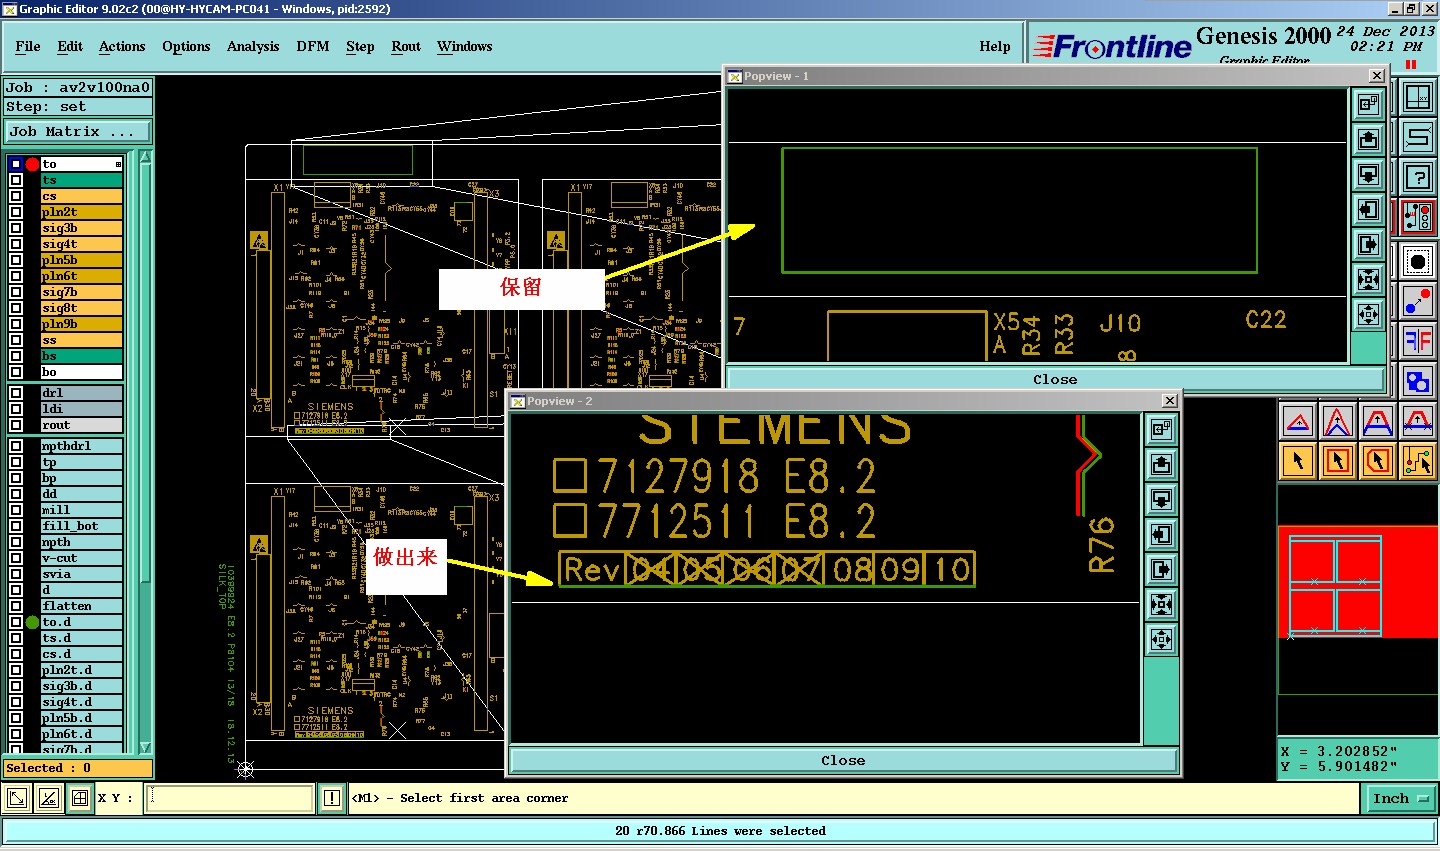Screen dimensions: 1440x851
Task: Select the rectangle arrow selection tool
Action: pyautogui.click(x=1338, y=461)
